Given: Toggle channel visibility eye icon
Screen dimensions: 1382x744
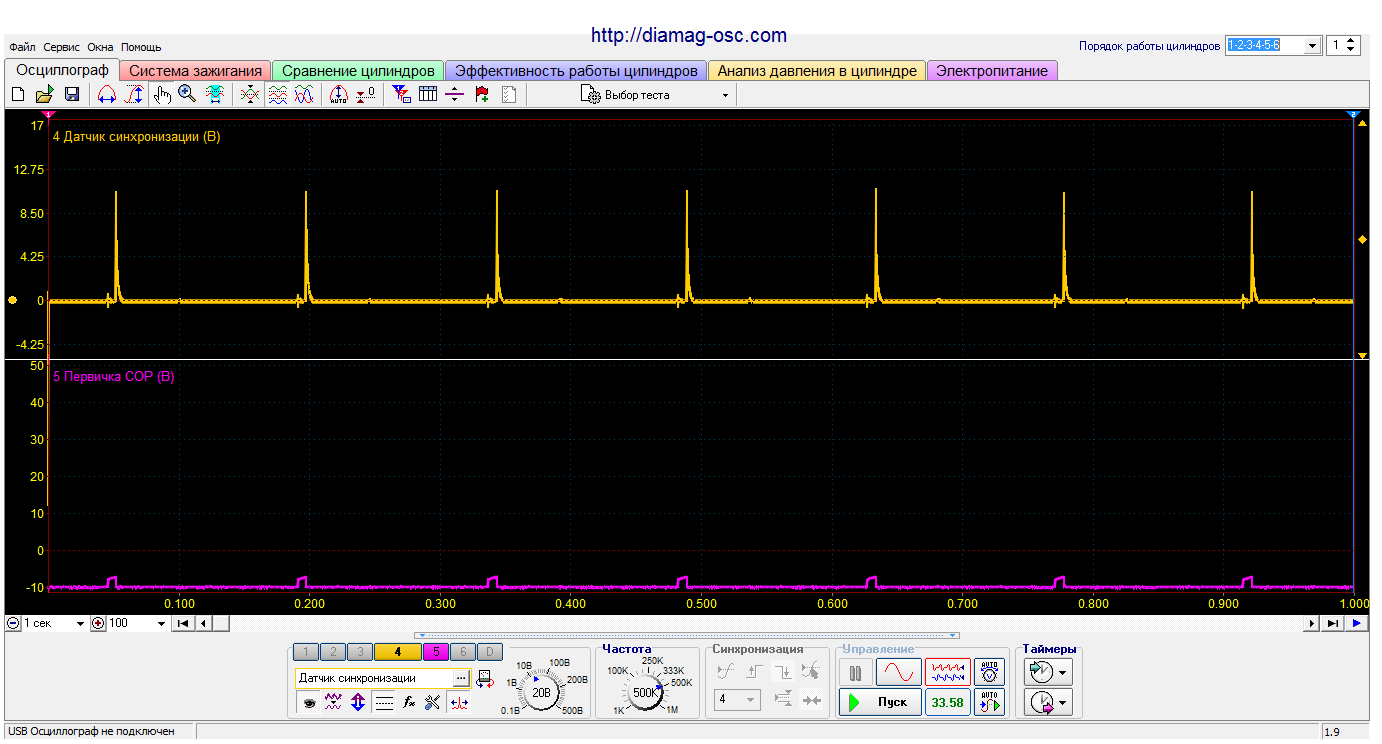Looking at the screenshot, I should pos(309,703).
